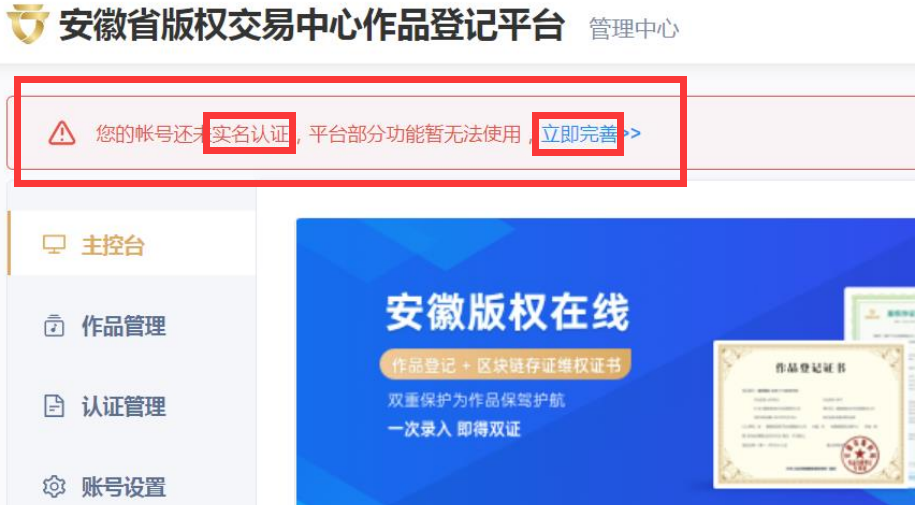Click the green certificate behind the main one
Screen dimensions: 916x506
[880, 314]
